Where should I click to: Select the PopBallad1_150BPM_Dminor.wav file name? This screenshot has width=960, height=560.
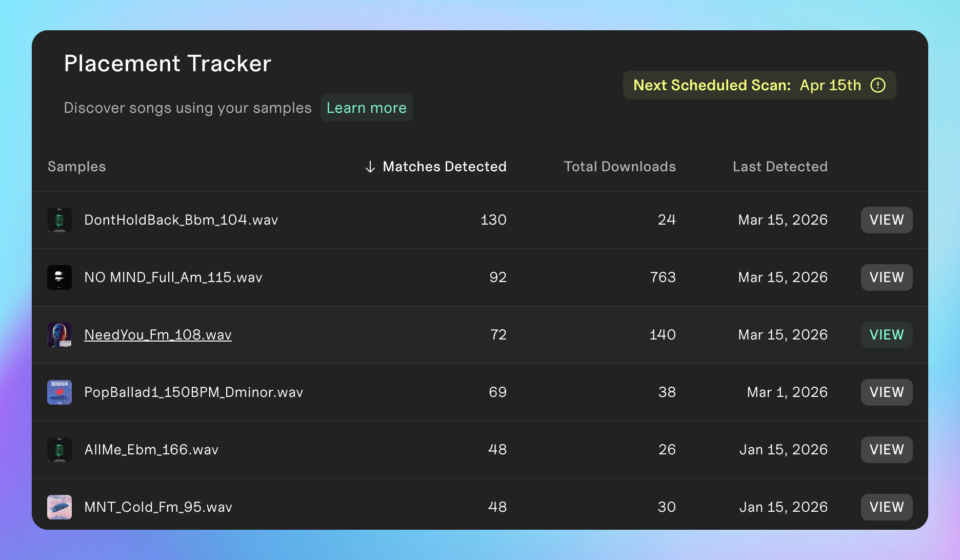click(193, 392)
